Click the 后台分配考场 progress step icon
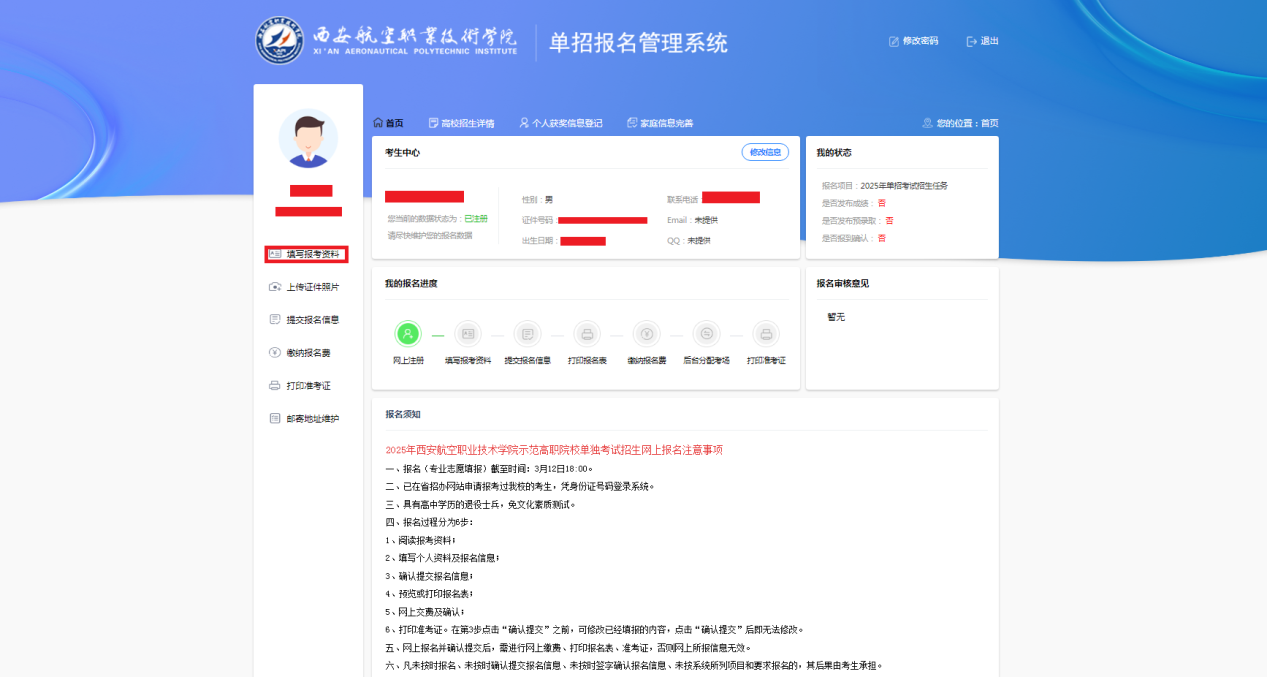This screenshot has height=677, width=1267. (706, 334)
